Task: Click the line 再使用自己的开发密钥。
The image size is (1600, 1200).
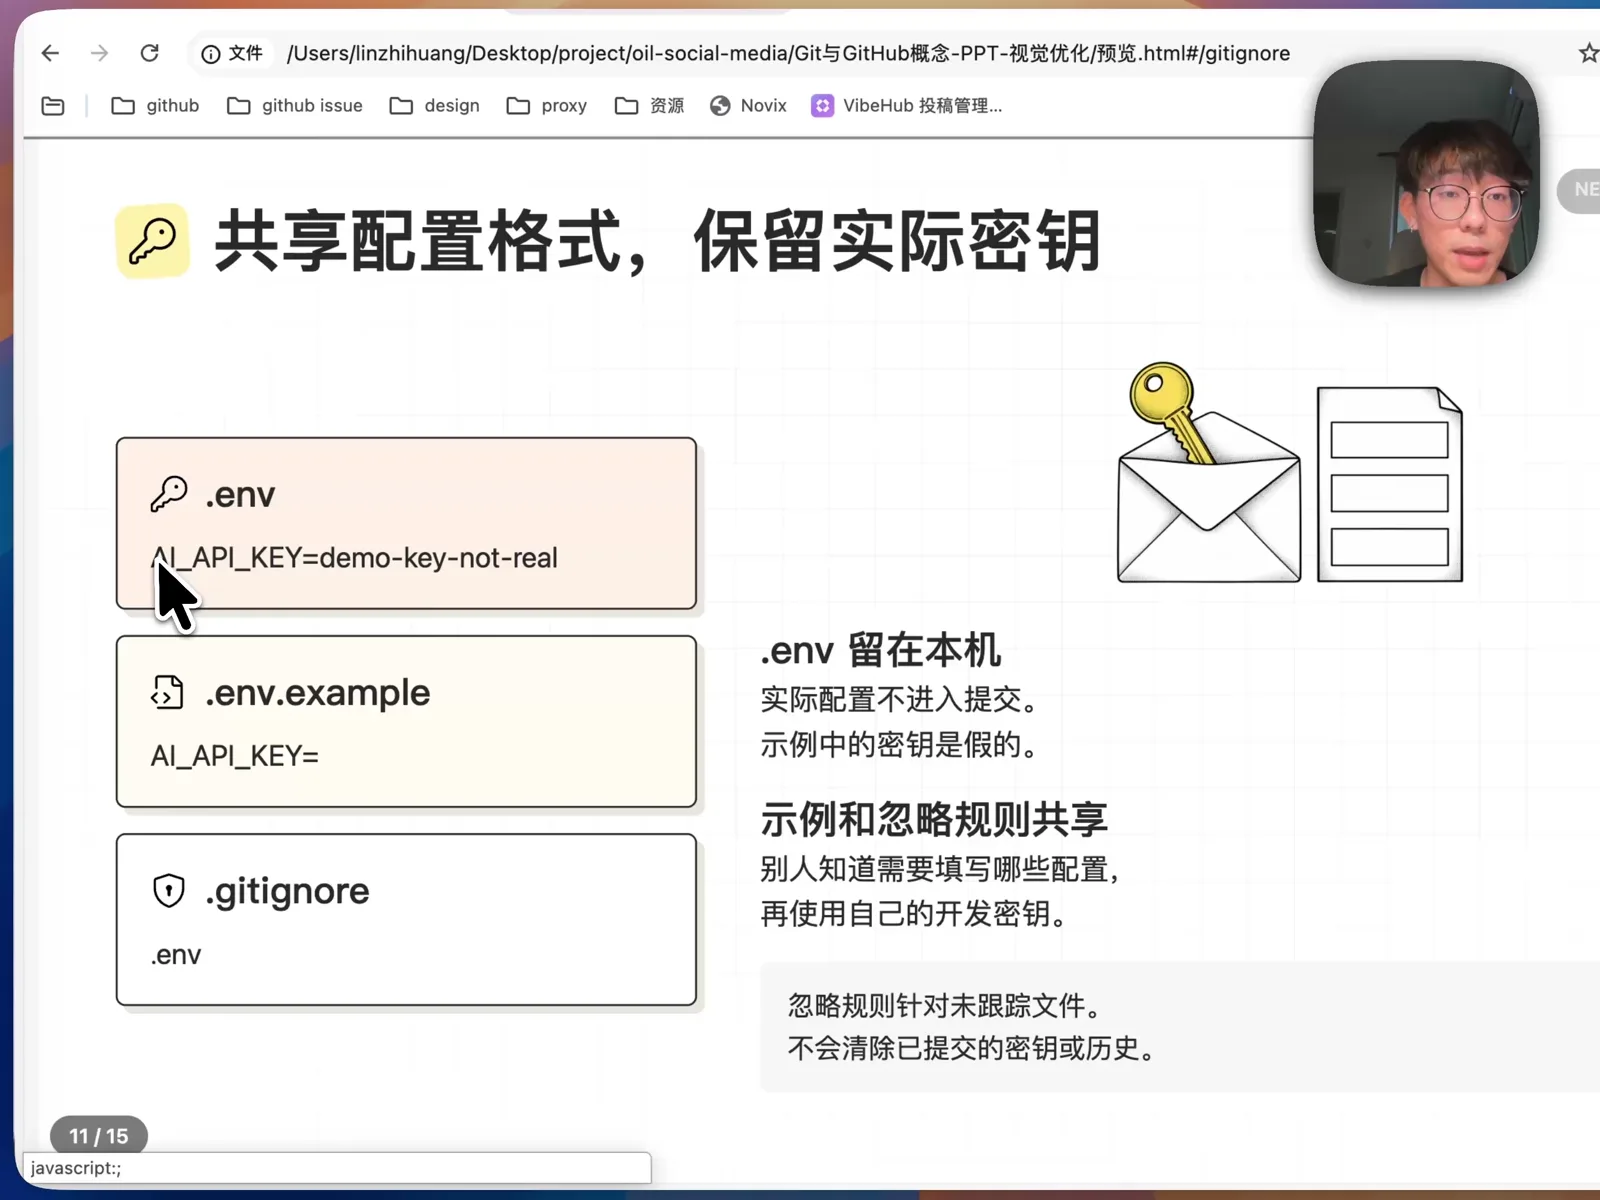Action: [914, 914]
